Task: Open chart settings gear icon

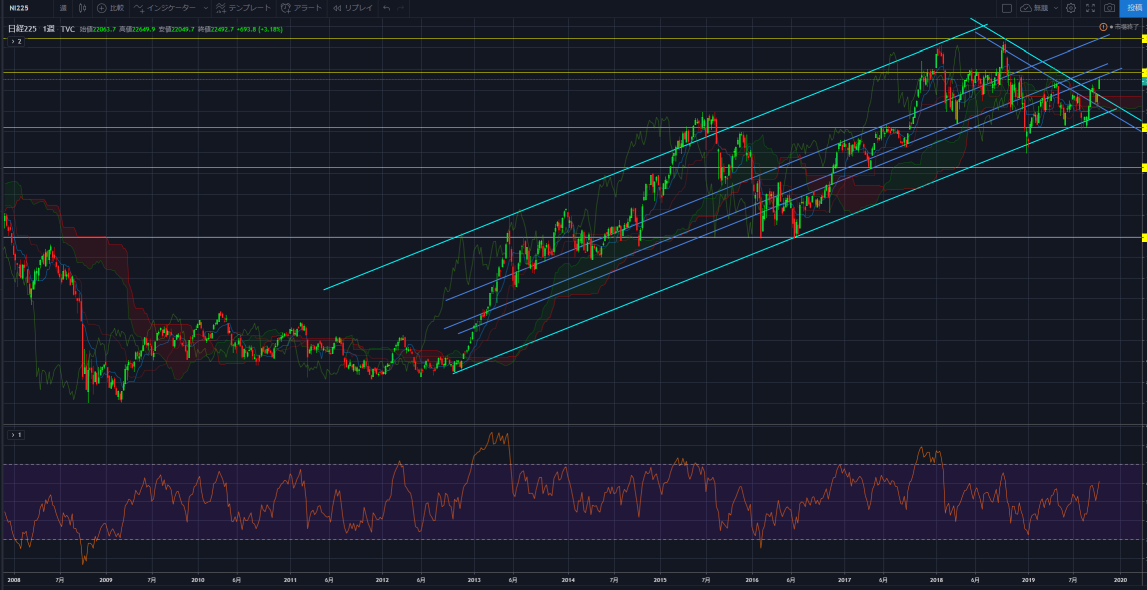Action: 1071,8
